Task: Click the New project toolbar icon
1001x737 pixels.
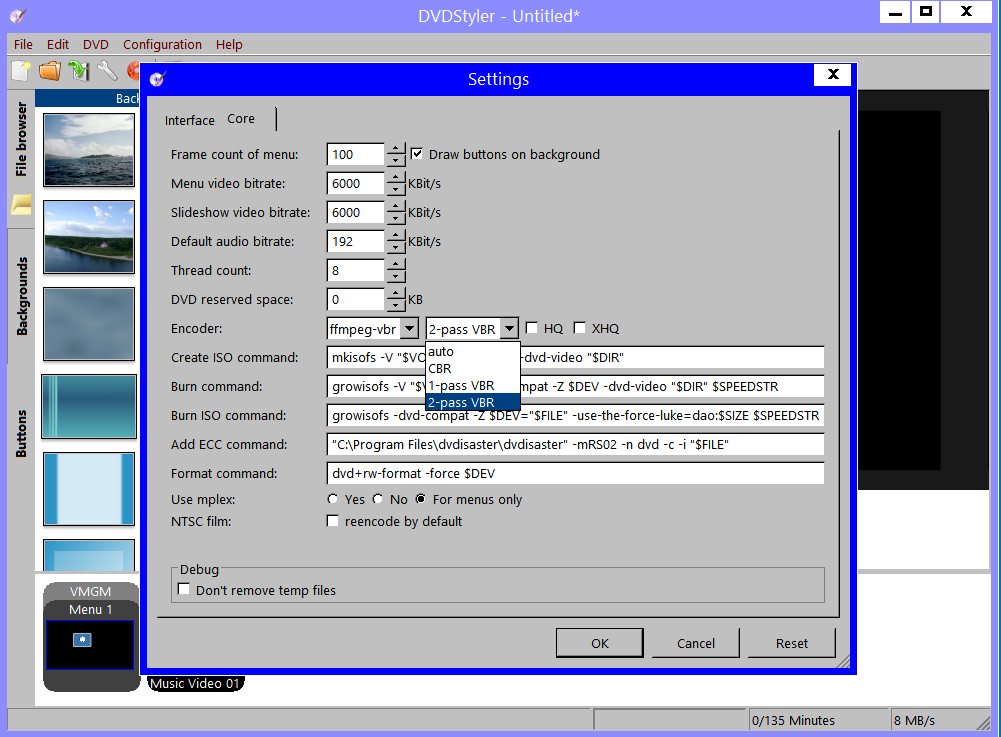Action: pos(21,70)
